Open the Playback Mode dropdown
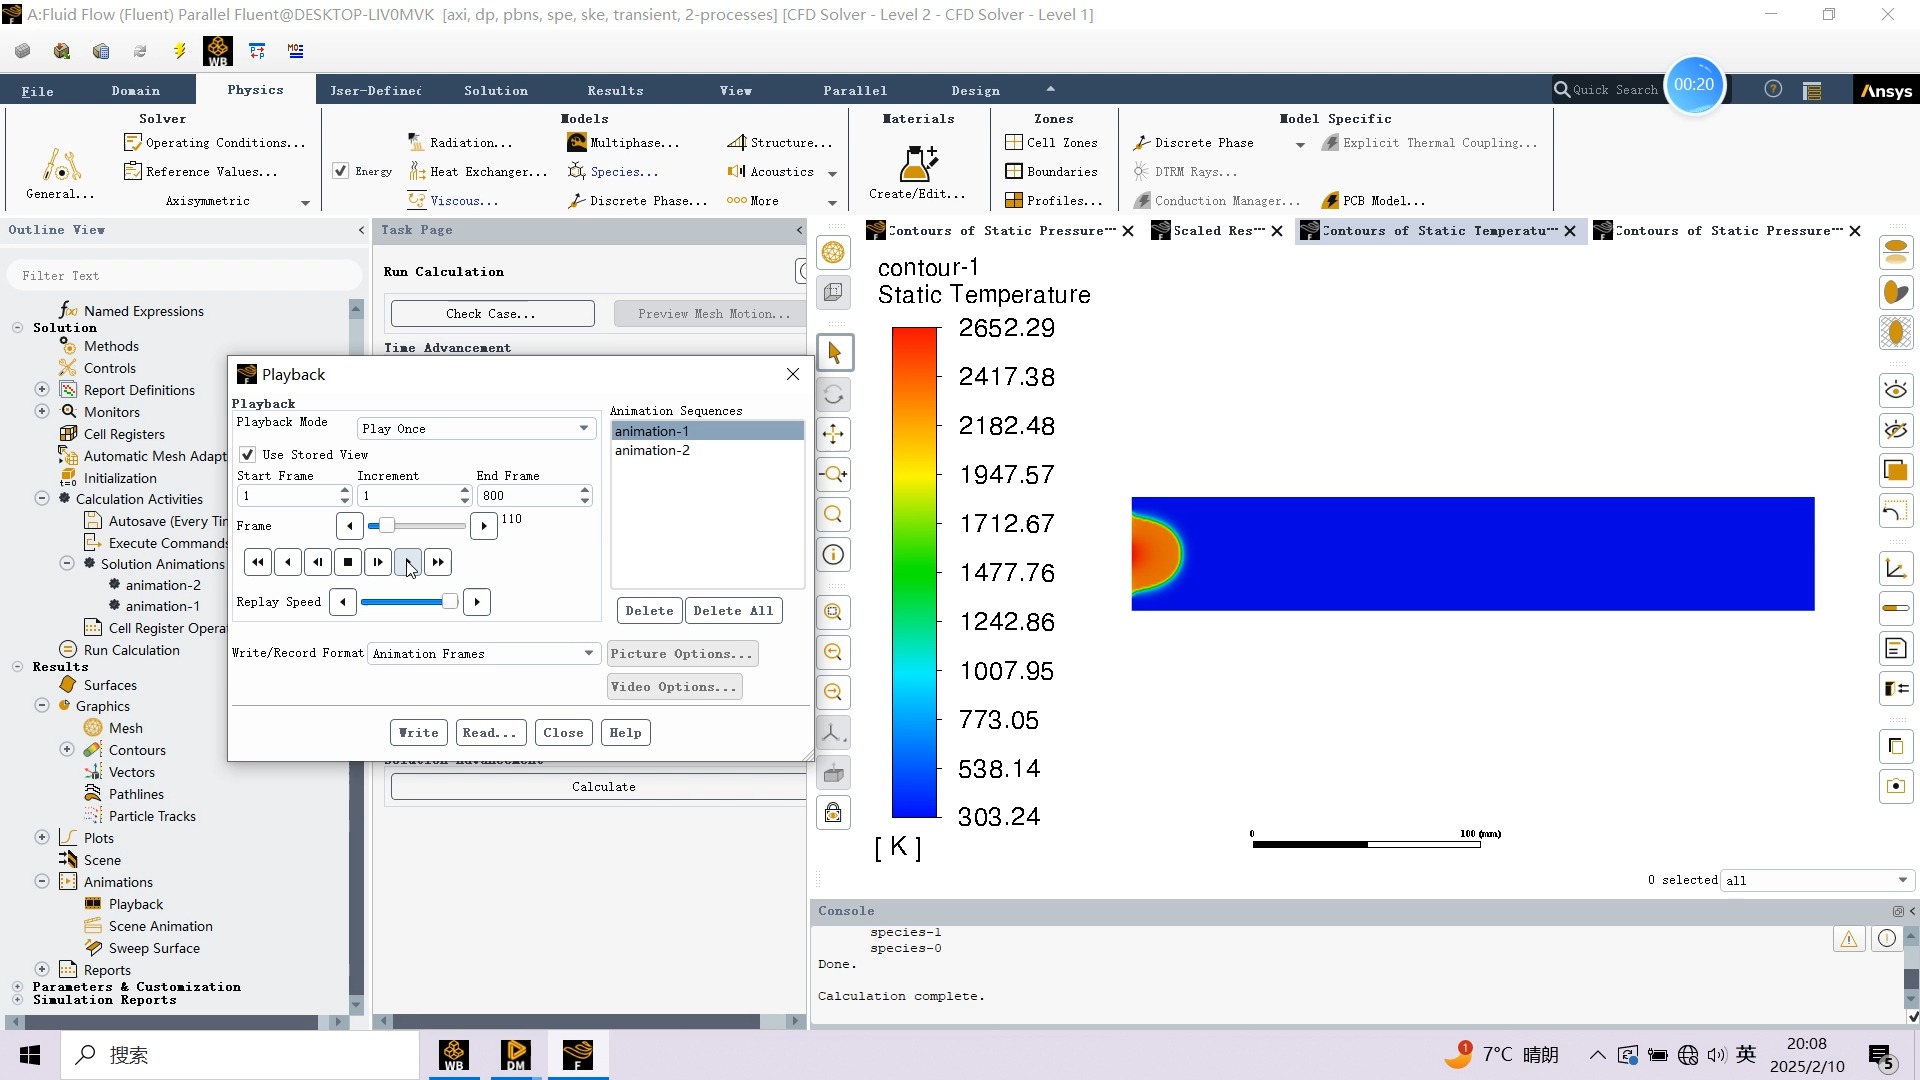The width and height of the screenshot is (1920, 1080). pos(476,429)
